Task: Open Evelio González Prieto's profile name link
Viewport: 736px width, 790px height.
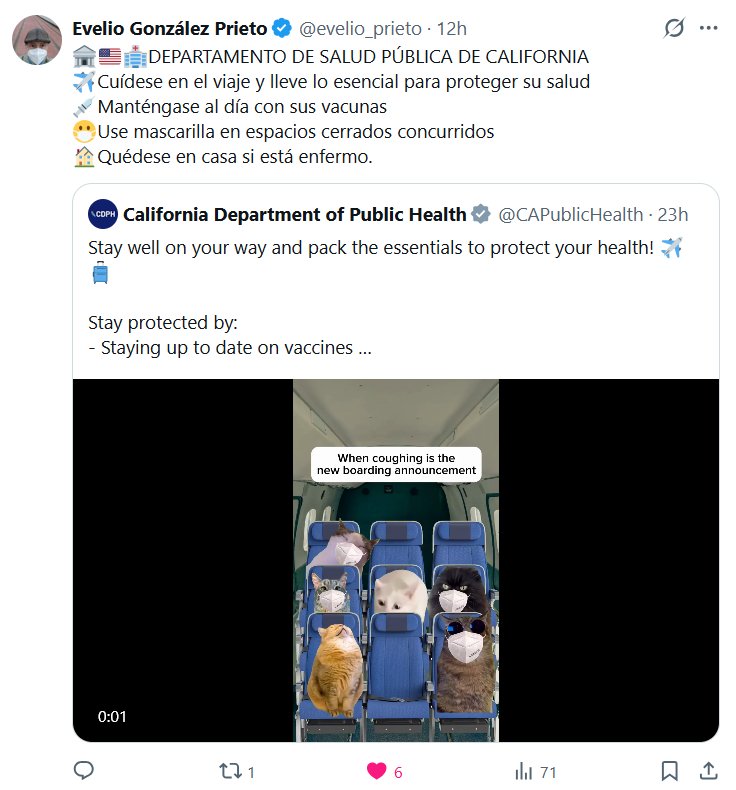Action: [x=170, y=28]
